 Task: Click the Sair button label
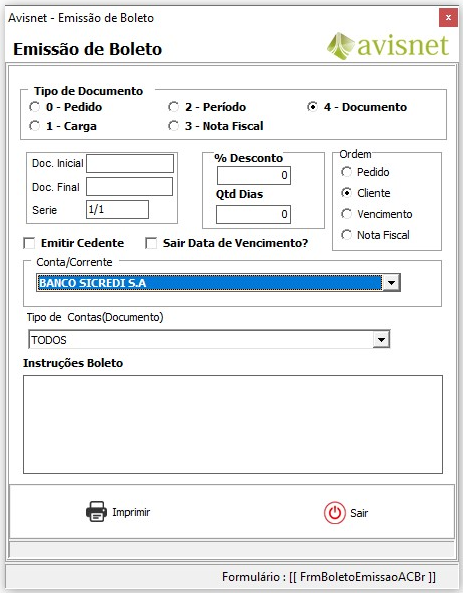359,513
